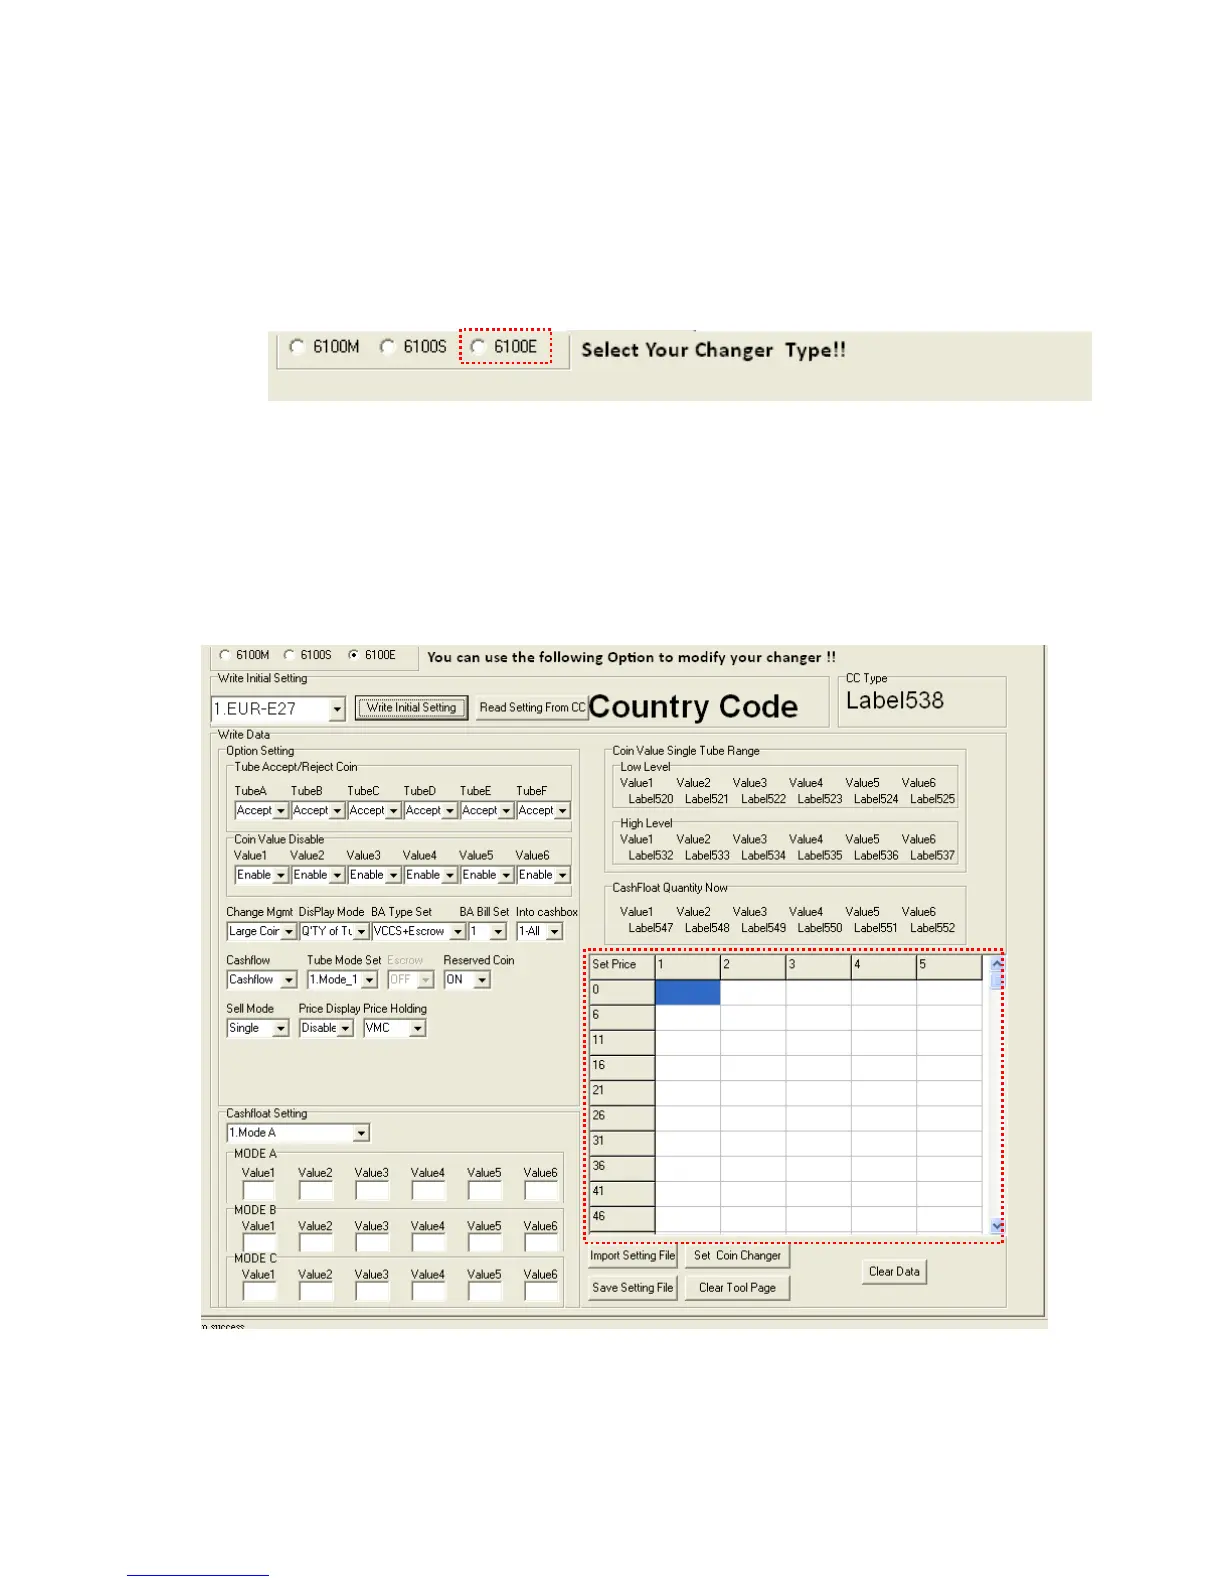Click MODE C Value2 input field
1224x1584 pixels.
click(x=315, y=1291)
